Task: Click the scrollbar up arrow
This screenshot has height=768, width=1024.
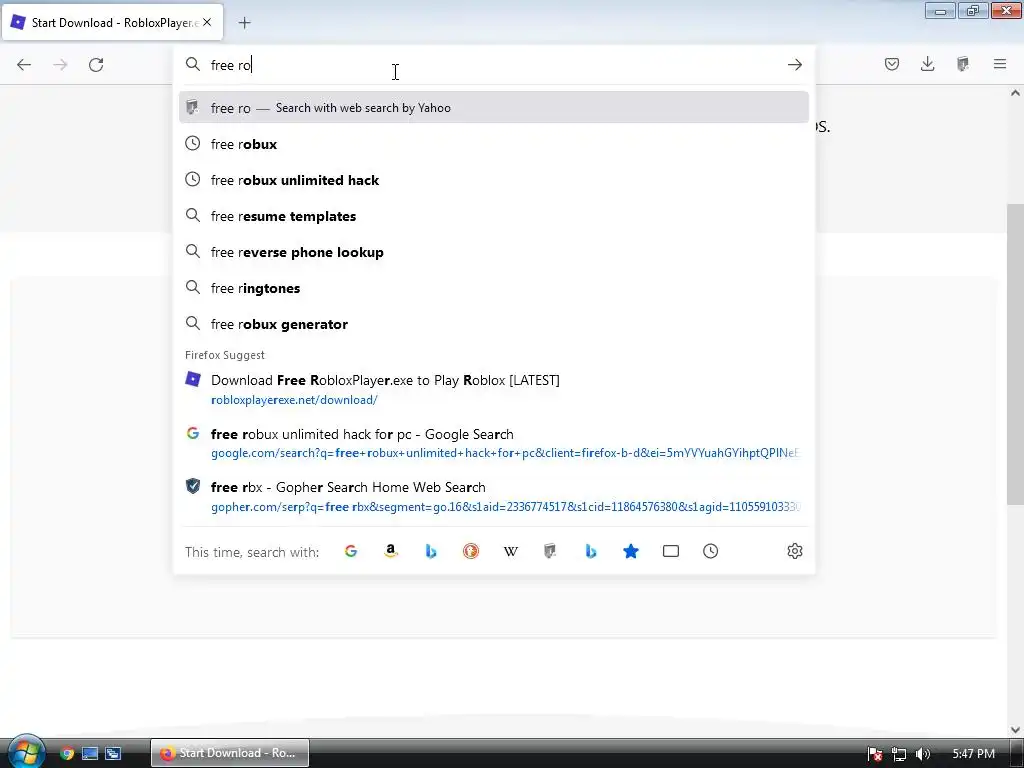Action: 1015,93
